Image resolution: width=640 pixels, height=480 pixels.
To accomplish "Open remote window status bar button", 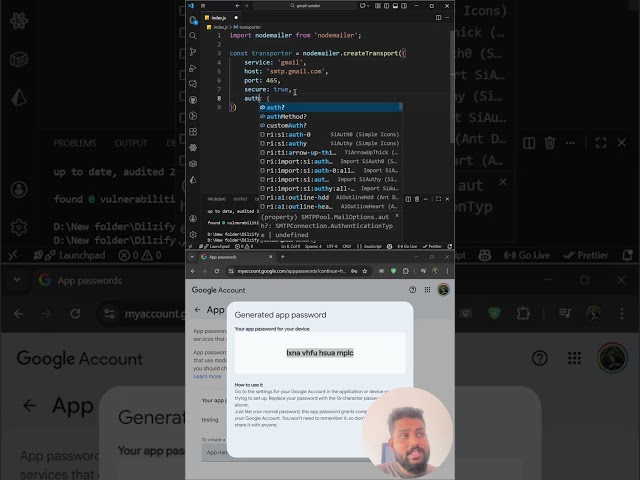I will (190, 247).
